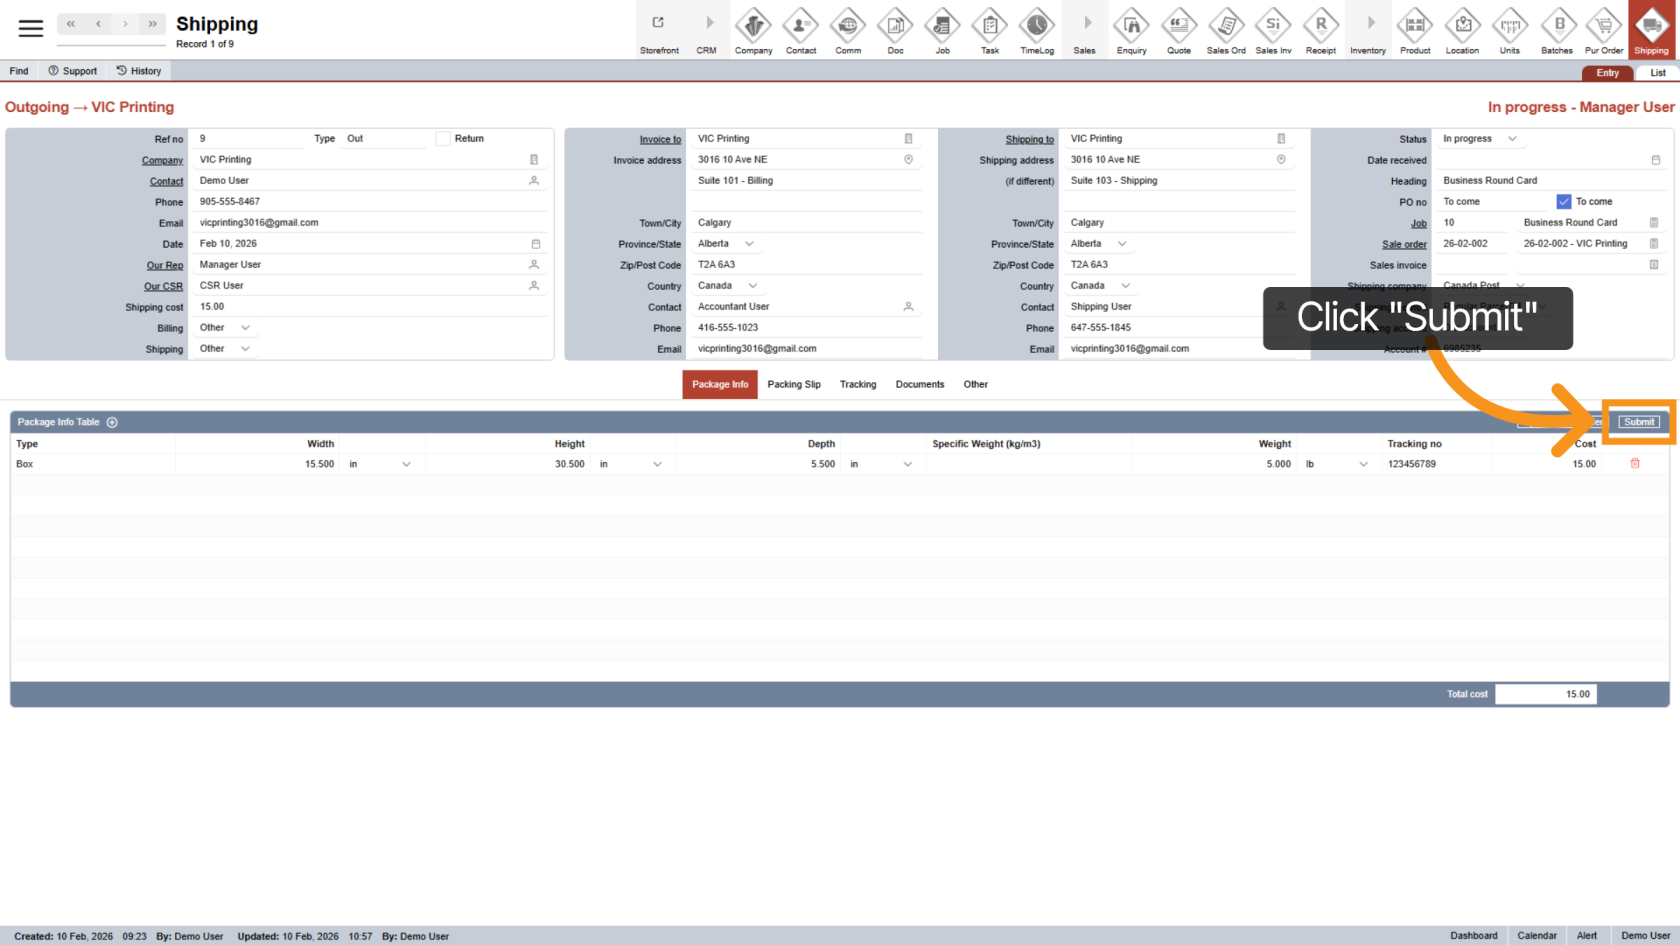Enable the Return checkbox

pyautogui.click(x=443, y=139)
